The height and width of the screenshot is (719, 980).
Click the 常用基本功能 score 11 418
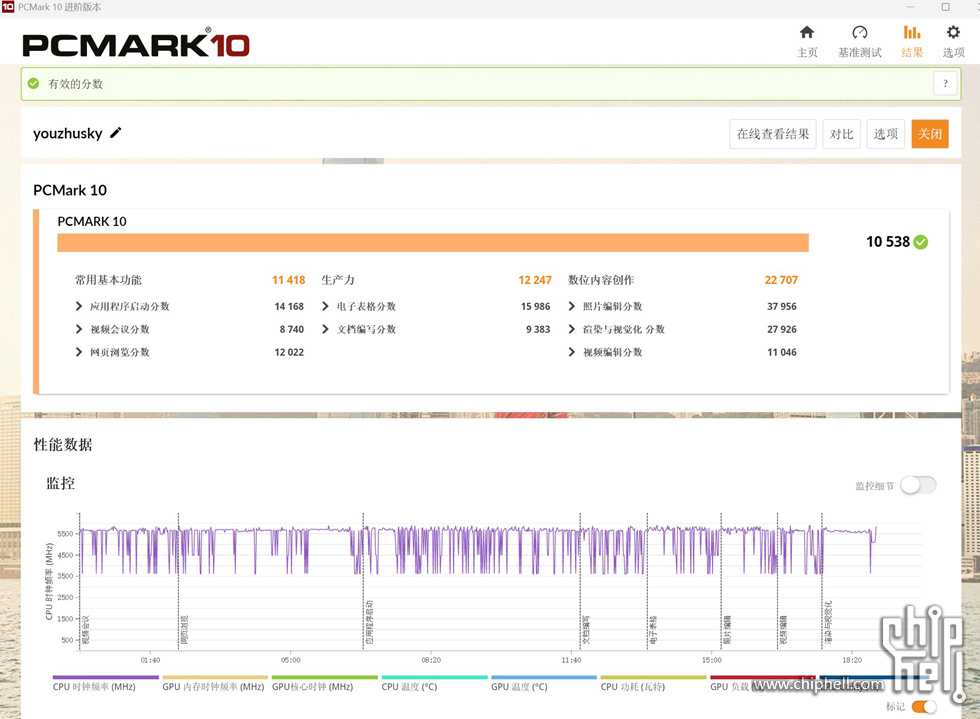pyautogui.click(x=289, y=280)
